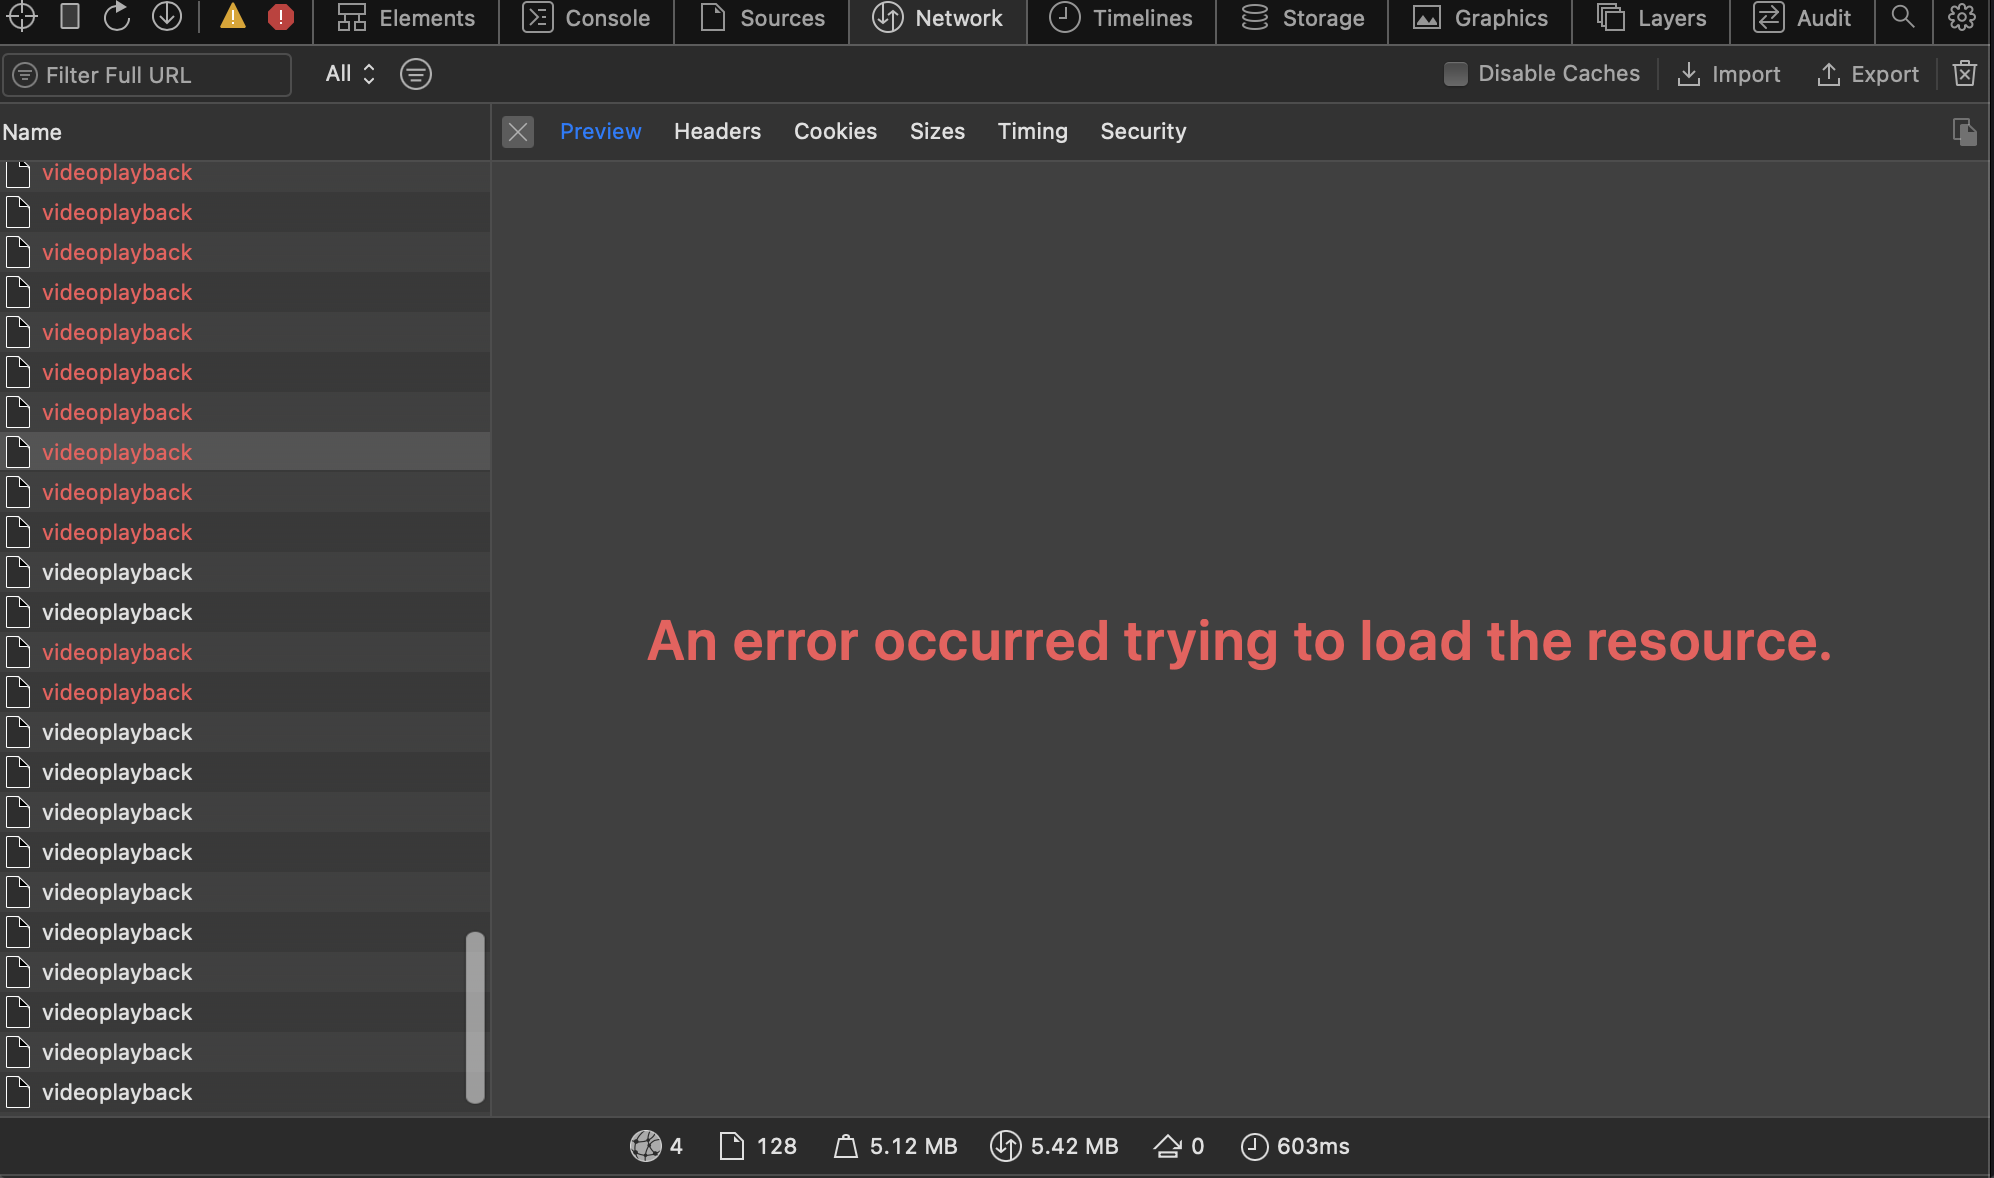Reload the page using the inspector reload icon
Screen dimensions: 1994x1178
tap(117, 17)
